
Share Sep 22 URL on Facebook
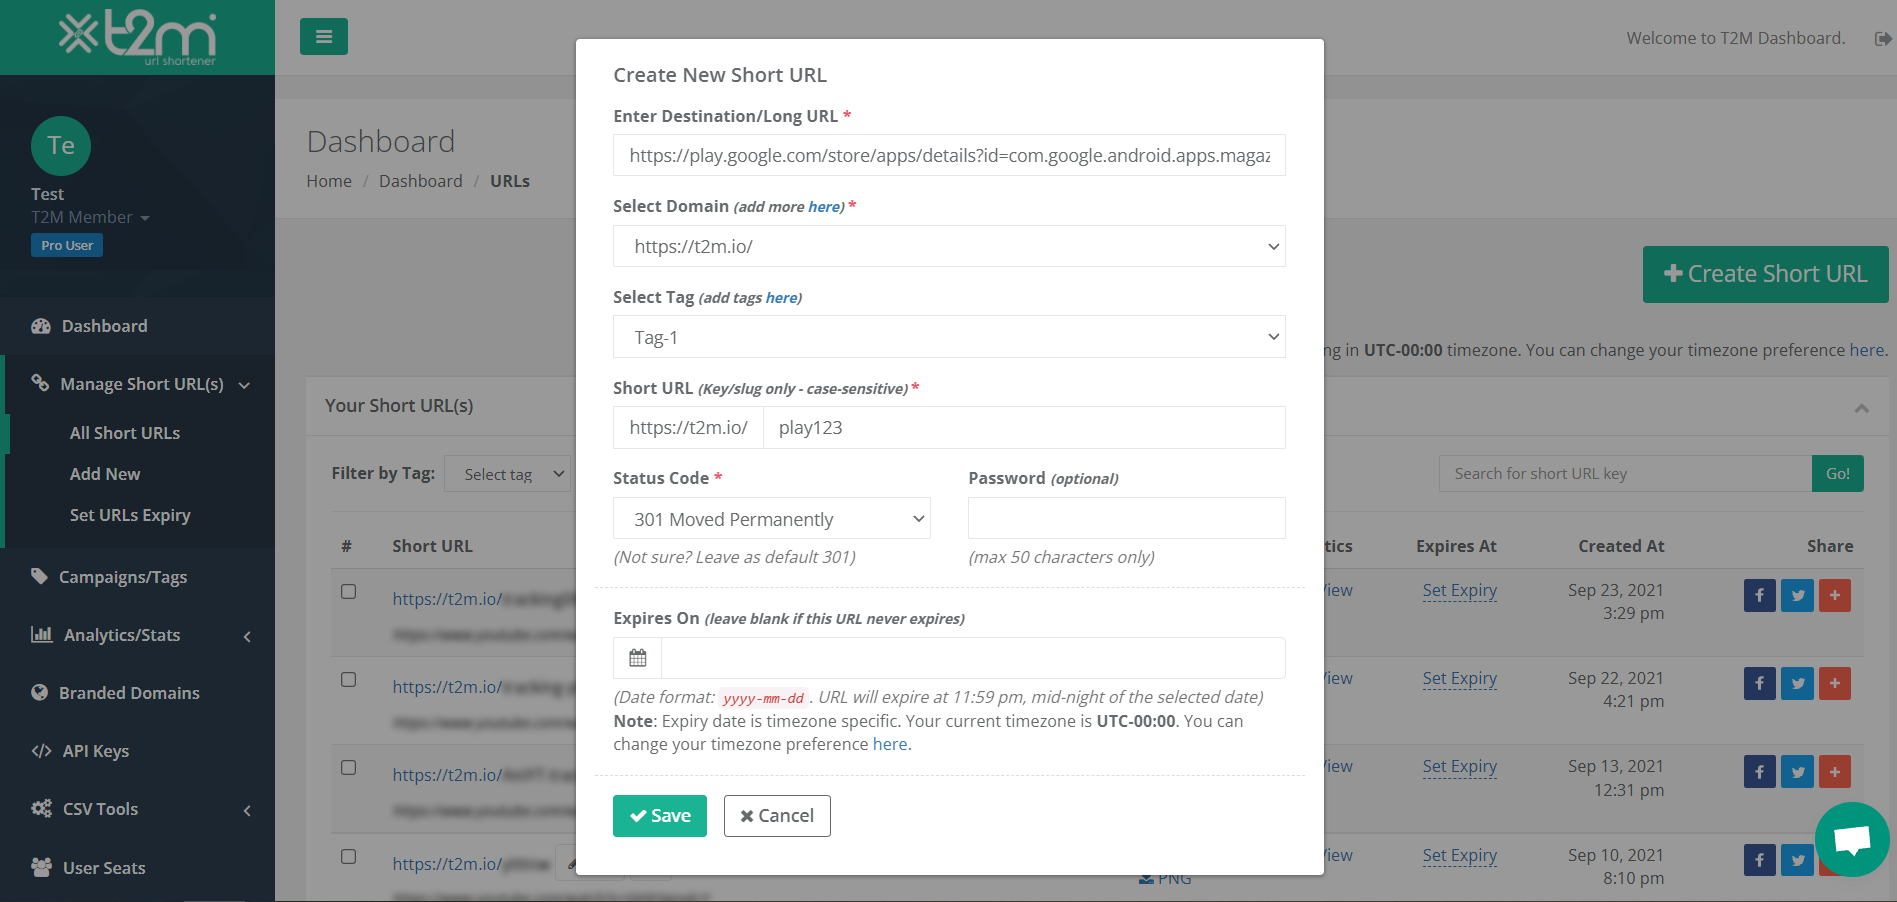(1760, 684)
